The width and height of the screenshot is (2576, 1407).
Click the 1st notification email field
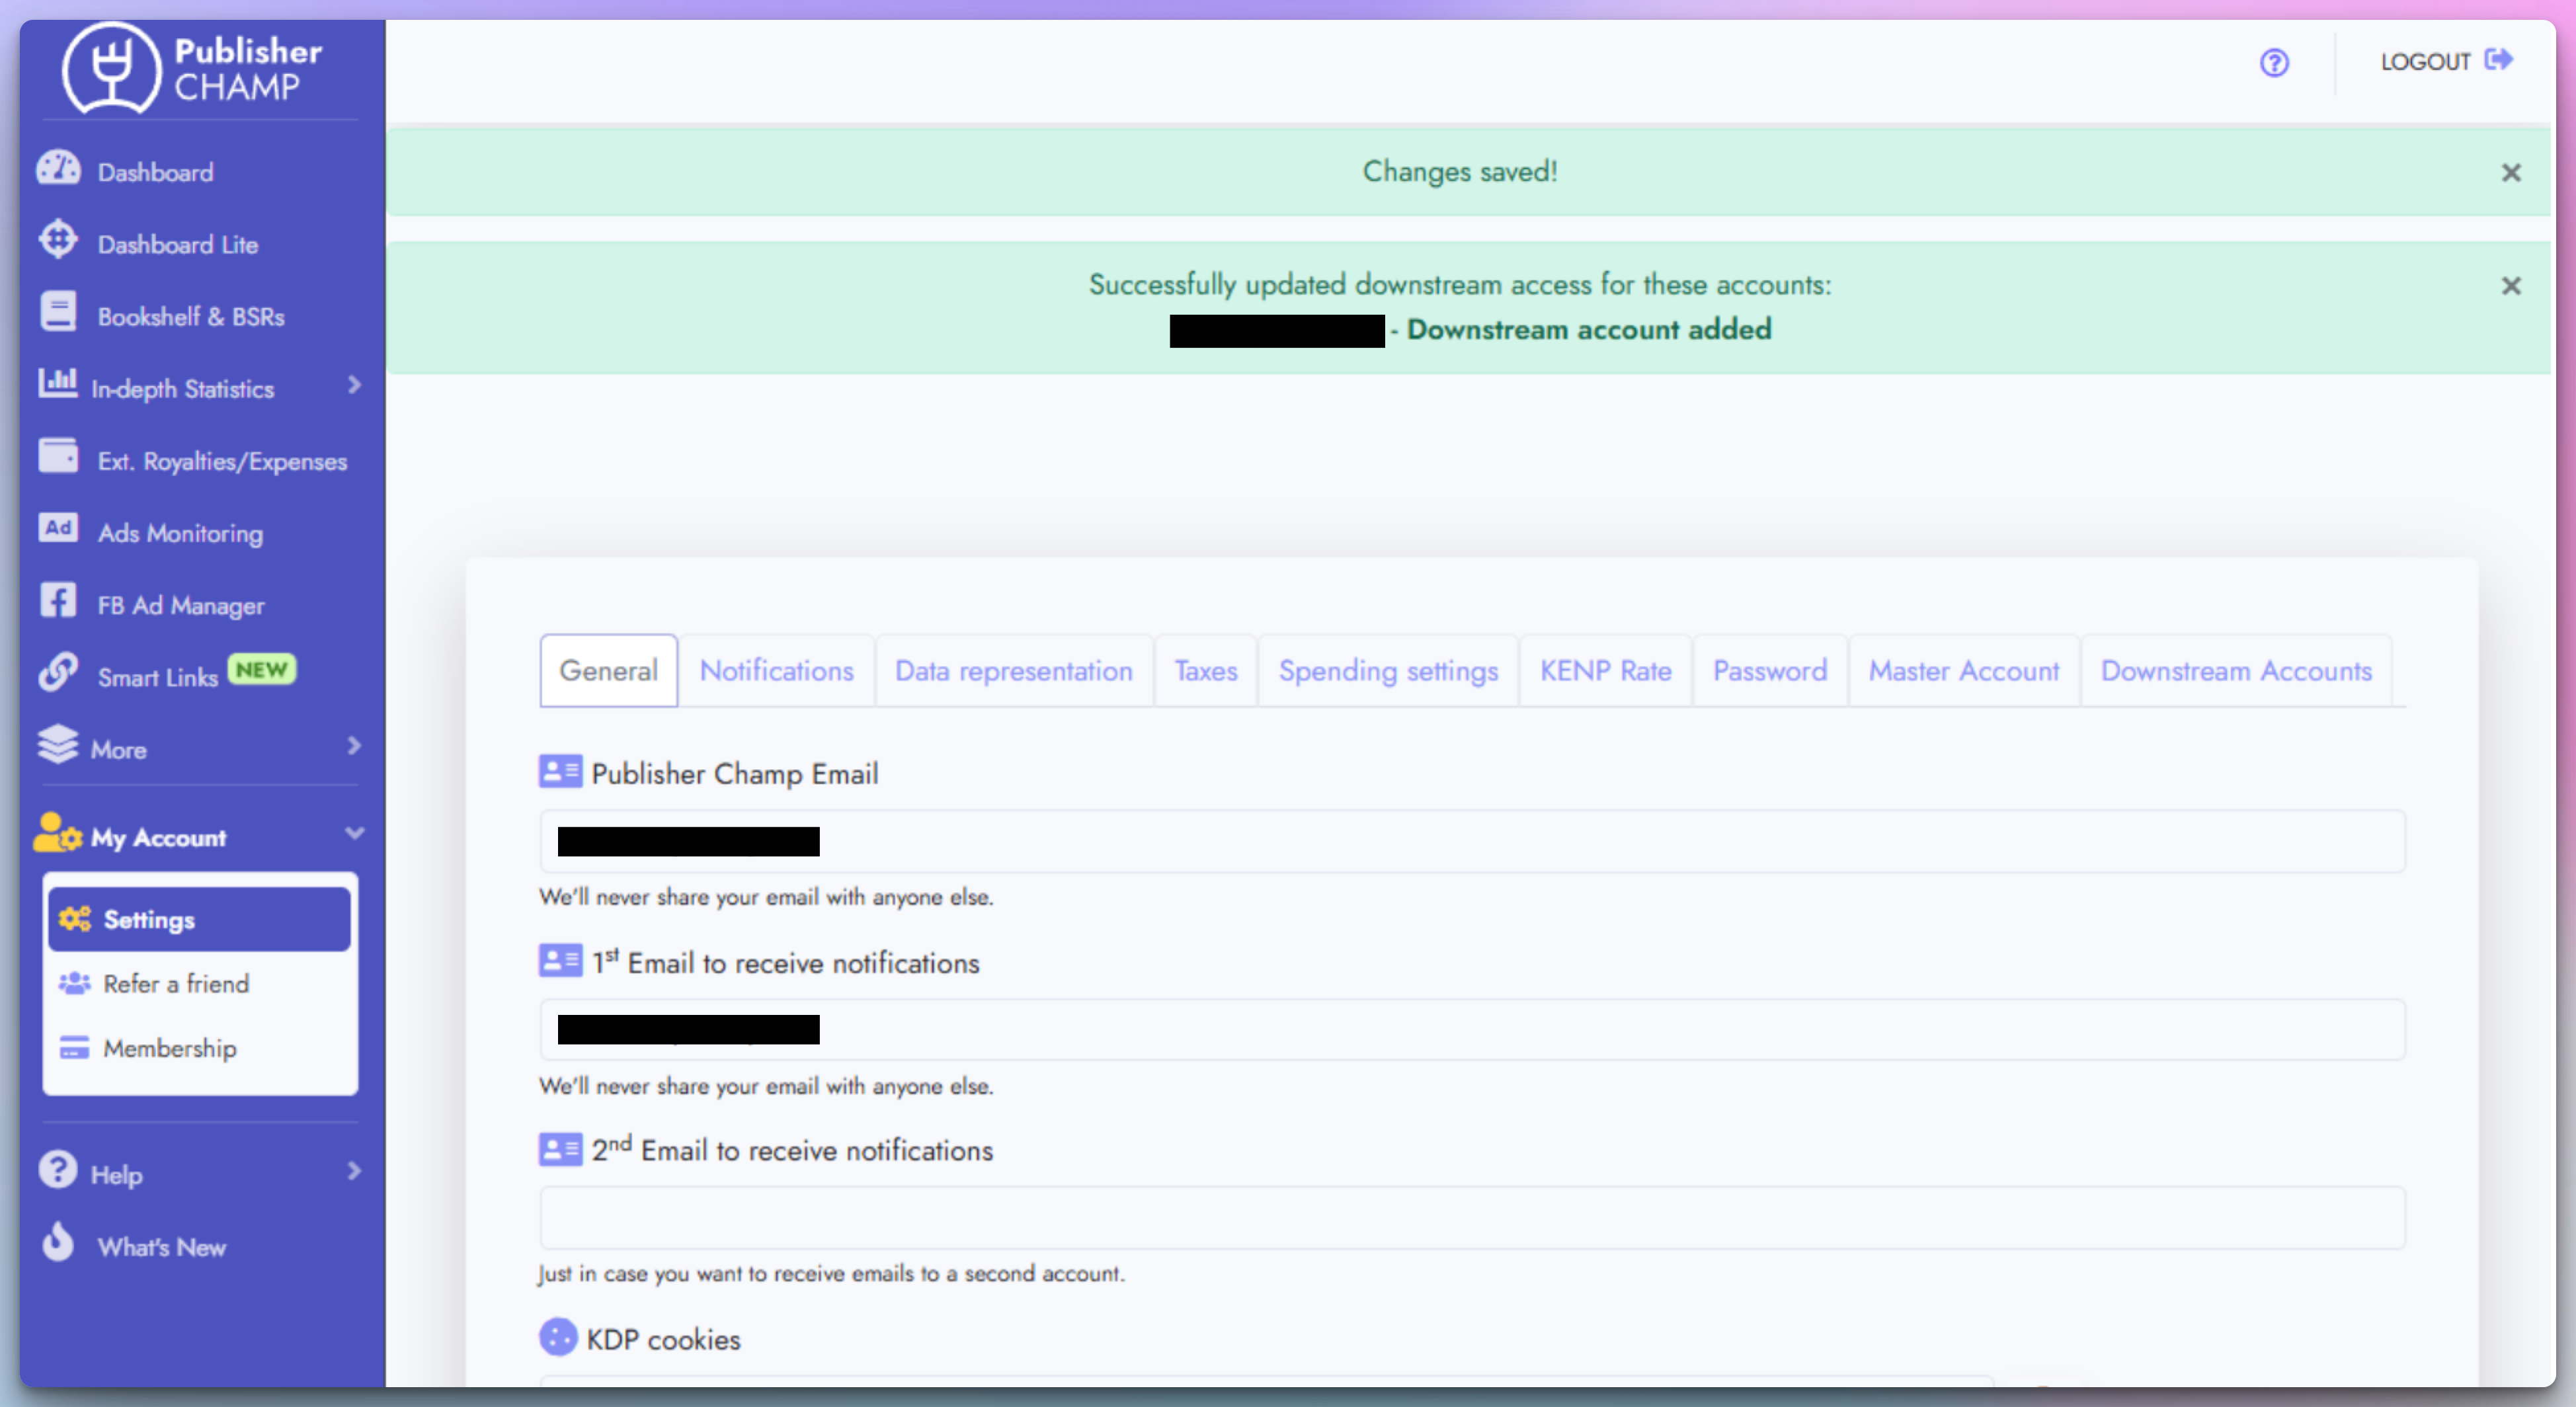pos(1472,1029)
